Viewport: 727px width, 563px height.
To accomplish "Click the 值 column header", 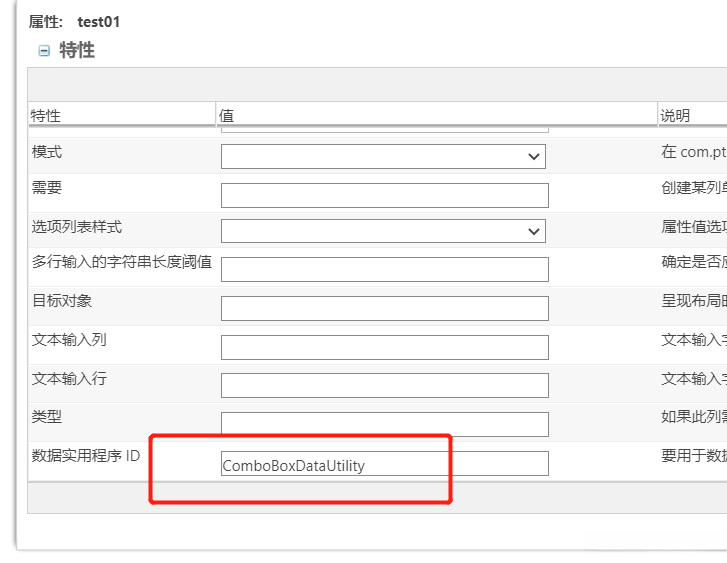I will pyautogui.click(x=227, y=116).
